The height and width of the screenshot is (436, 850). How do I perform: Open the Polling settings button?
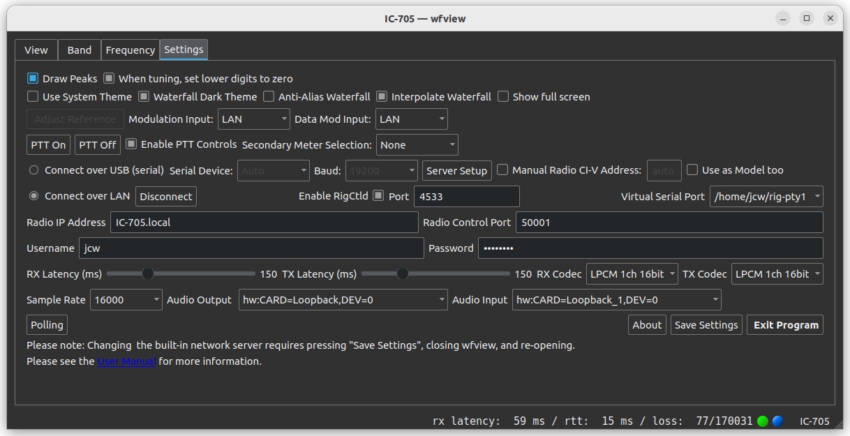47,325
